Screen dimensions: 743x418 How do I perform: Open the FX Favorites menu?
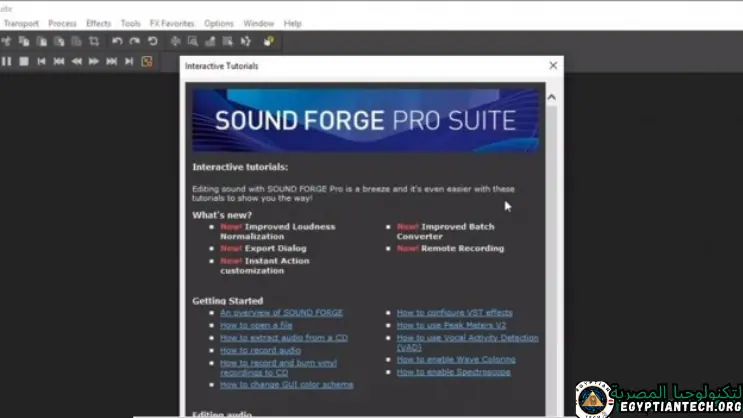[x=172, y=23]
